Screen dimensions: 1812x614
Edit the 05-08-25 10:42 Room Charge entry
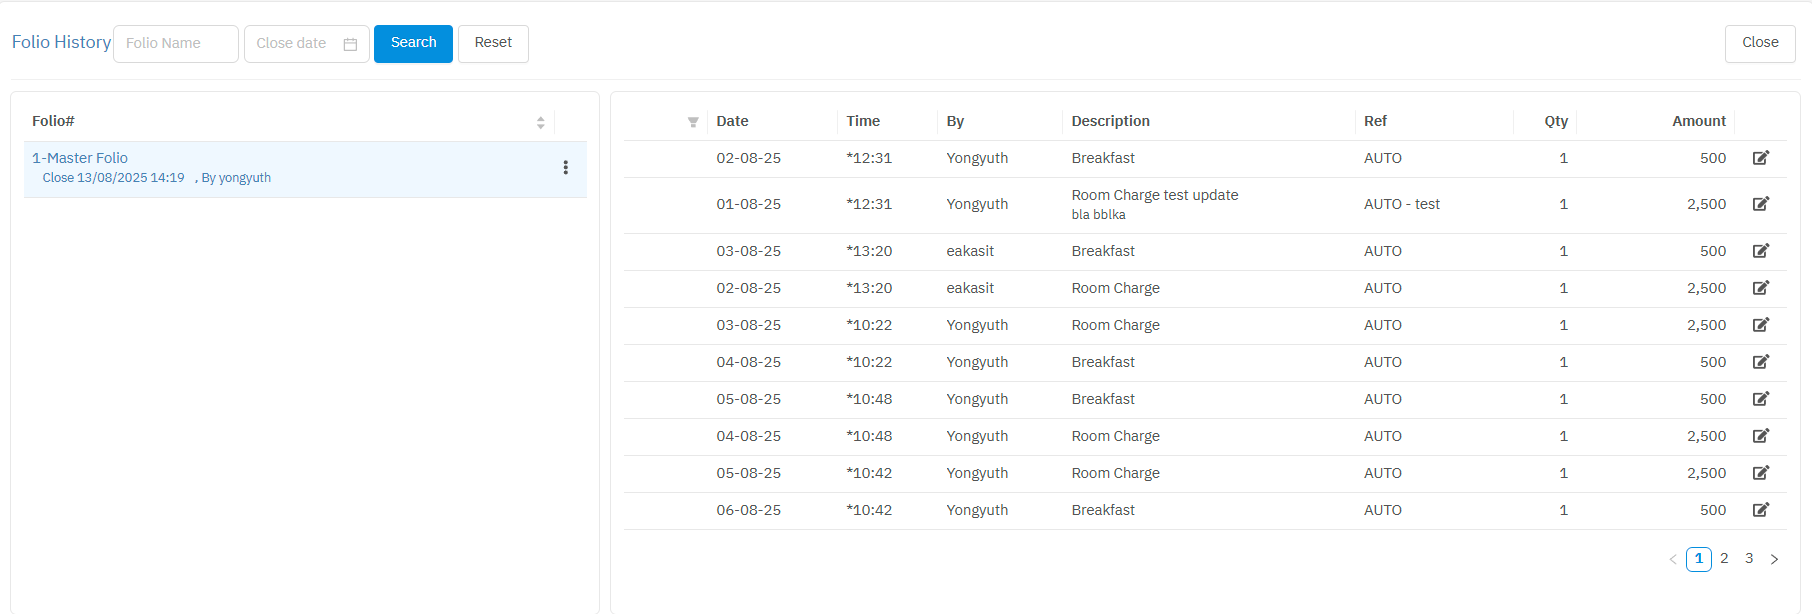tap(1760, 473)
